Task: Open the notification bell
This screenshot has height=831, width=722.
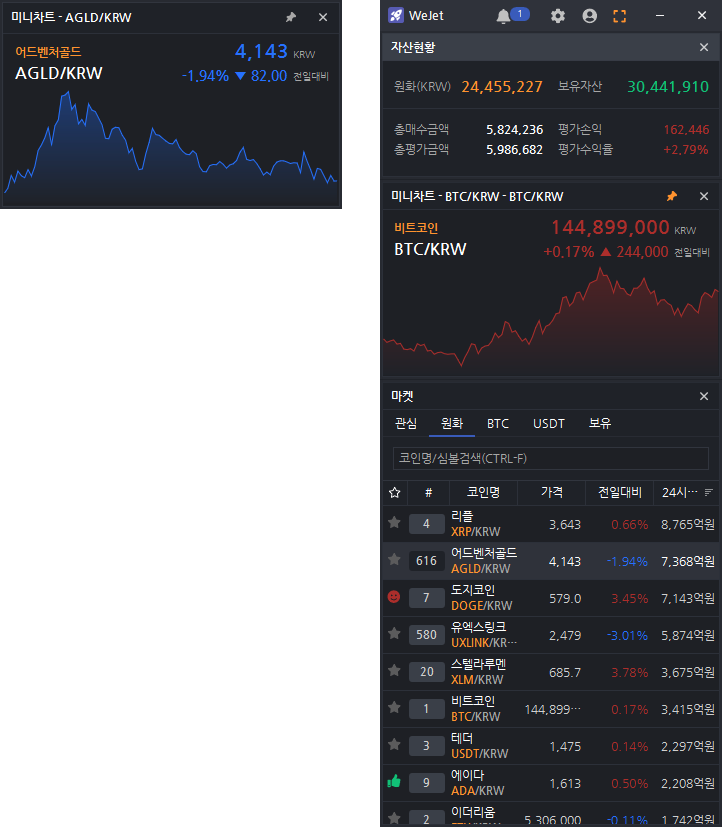Action: (x=503, y=16)
